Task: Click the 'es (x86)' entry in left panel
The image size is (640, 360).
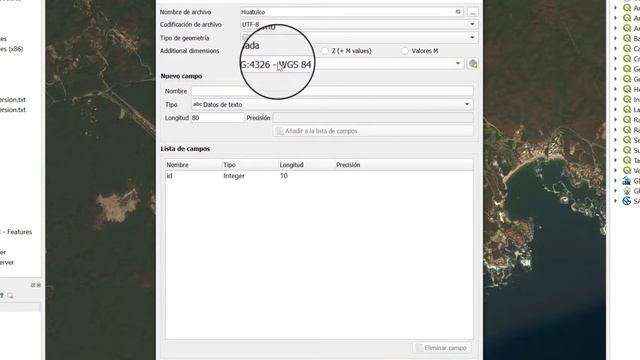Action: click(11, 49)
